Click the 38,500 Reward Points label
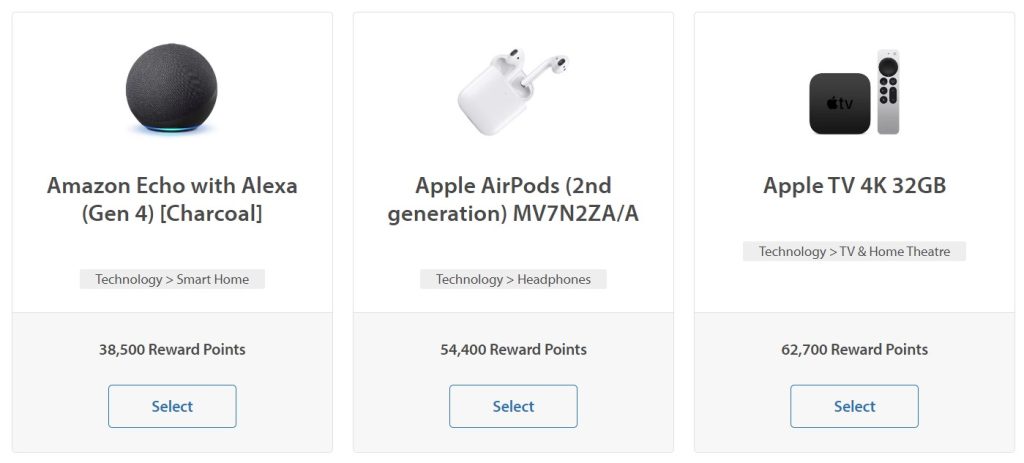 (172, 349)
